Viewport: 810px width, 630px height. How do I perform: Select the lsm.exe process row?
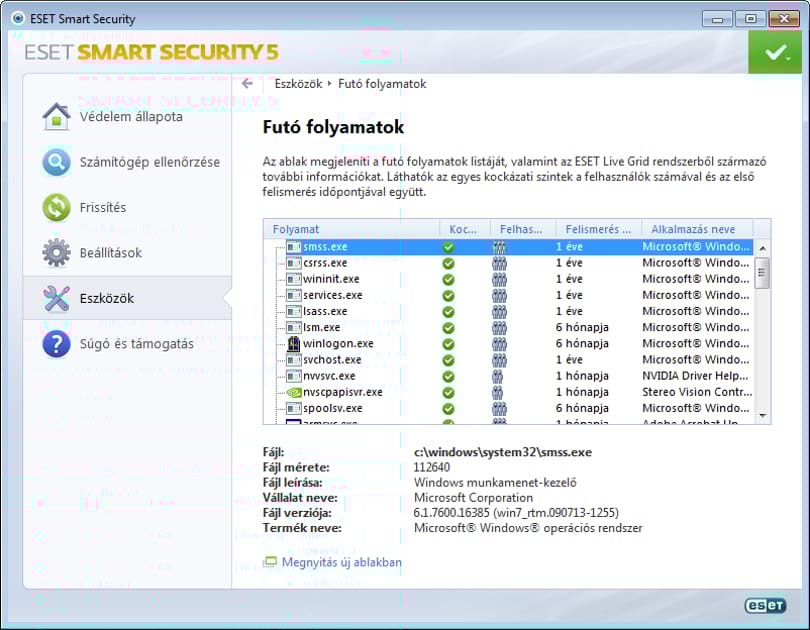click(508, 327)
